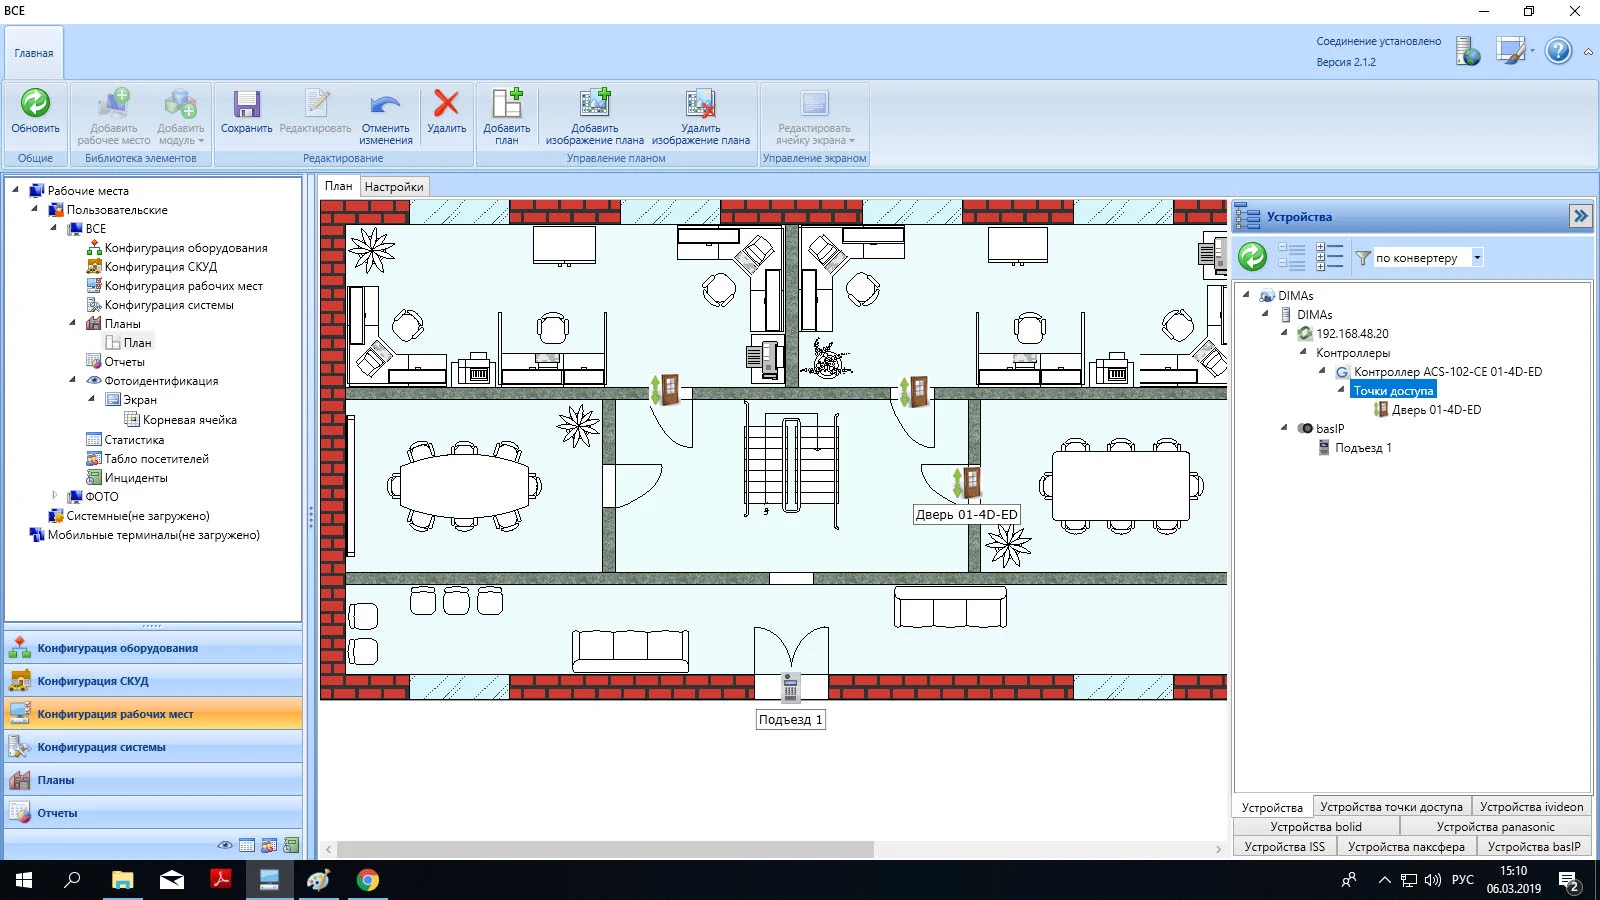Click the help question mark icon
Screen dimensions: 1600x900
(x=1558, y=51)
